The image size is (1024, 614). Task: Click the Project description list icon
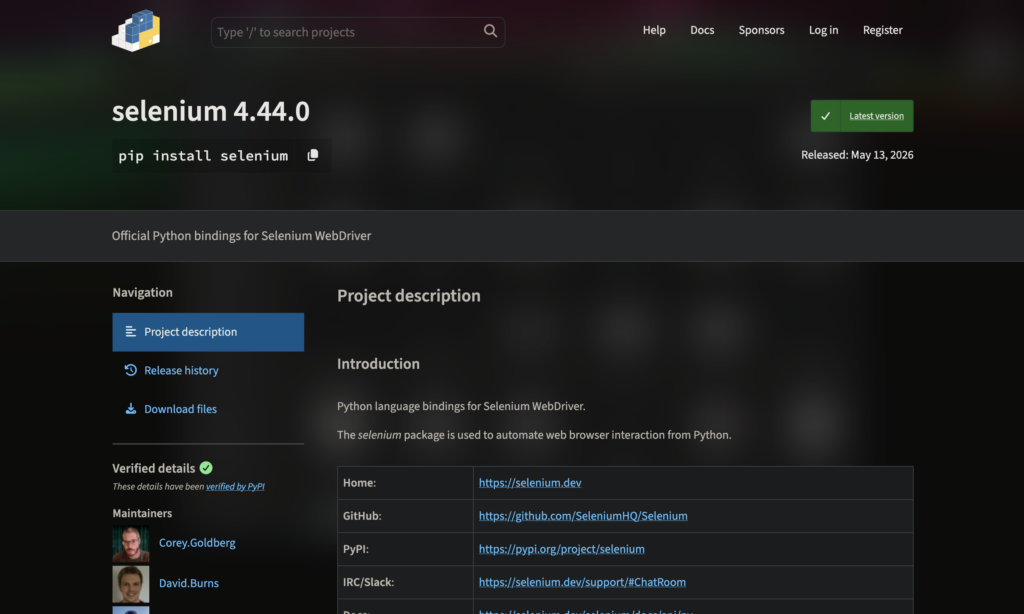pos(131,332)
